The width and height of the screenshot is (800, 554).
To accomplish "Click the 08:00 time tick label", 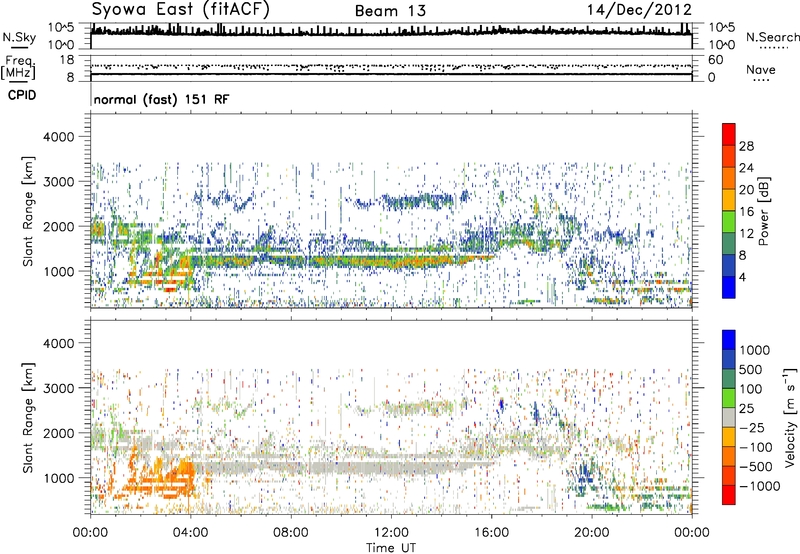I will coord(291,533).
